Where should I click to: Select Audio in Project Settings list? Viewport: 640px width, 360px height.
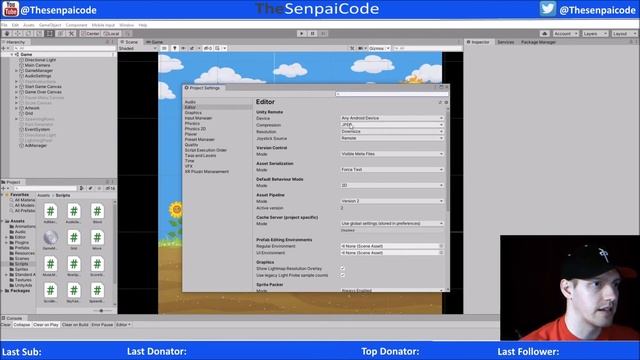coord(190,102)
